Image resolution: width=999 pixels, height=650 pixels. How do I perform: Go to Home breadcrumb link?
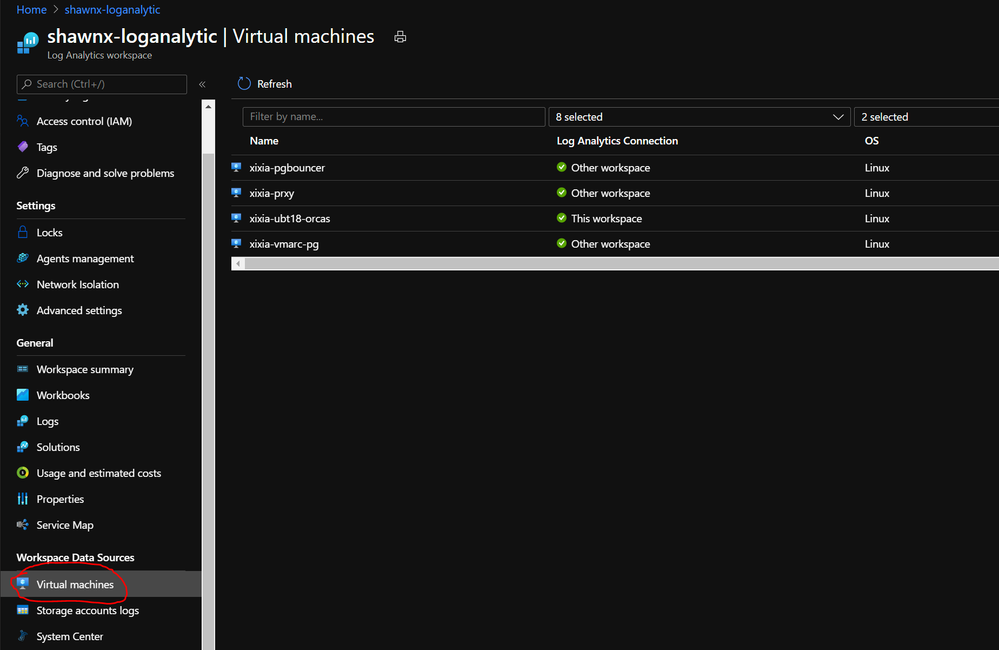[x=31, y=10]
